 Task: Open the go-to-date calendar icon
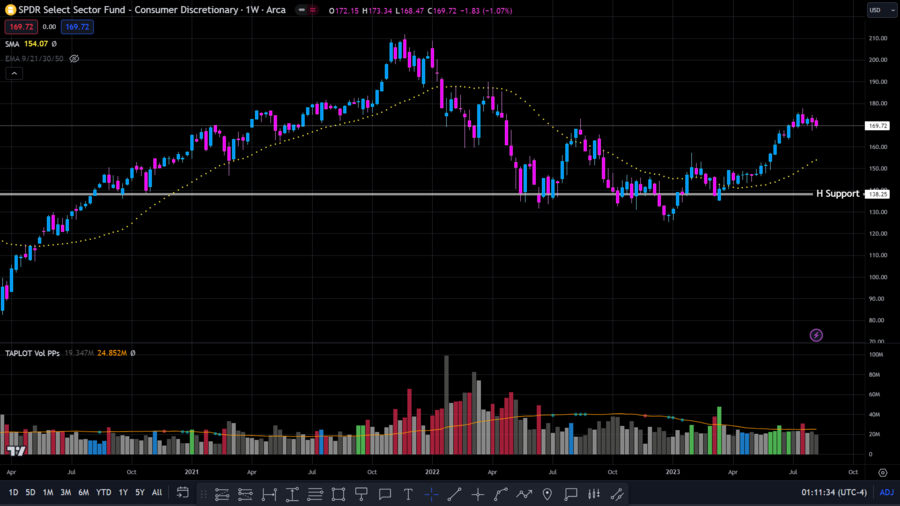click(x=183, y=493)
